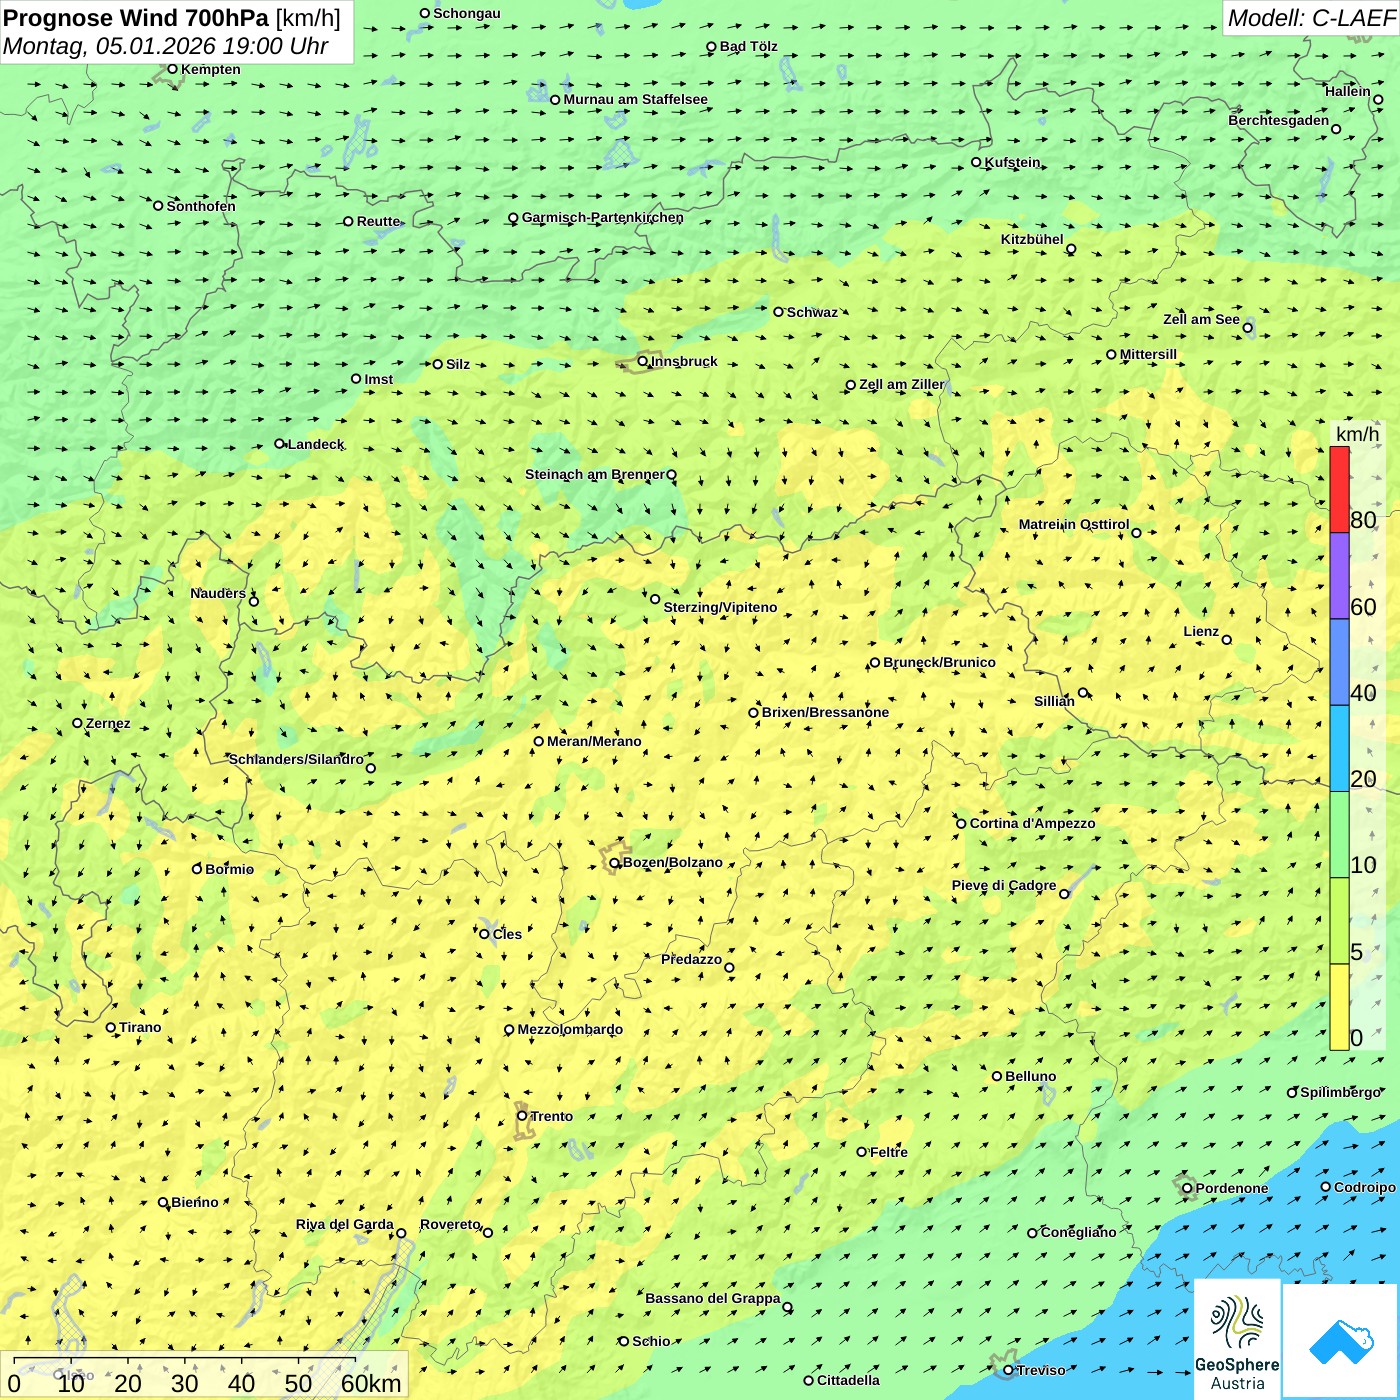Image resolution: width=1400 pixels, height=1400 pixels.
Task: Click the 'Matrei in Osttirol' label
Action: click(1074, 524)
